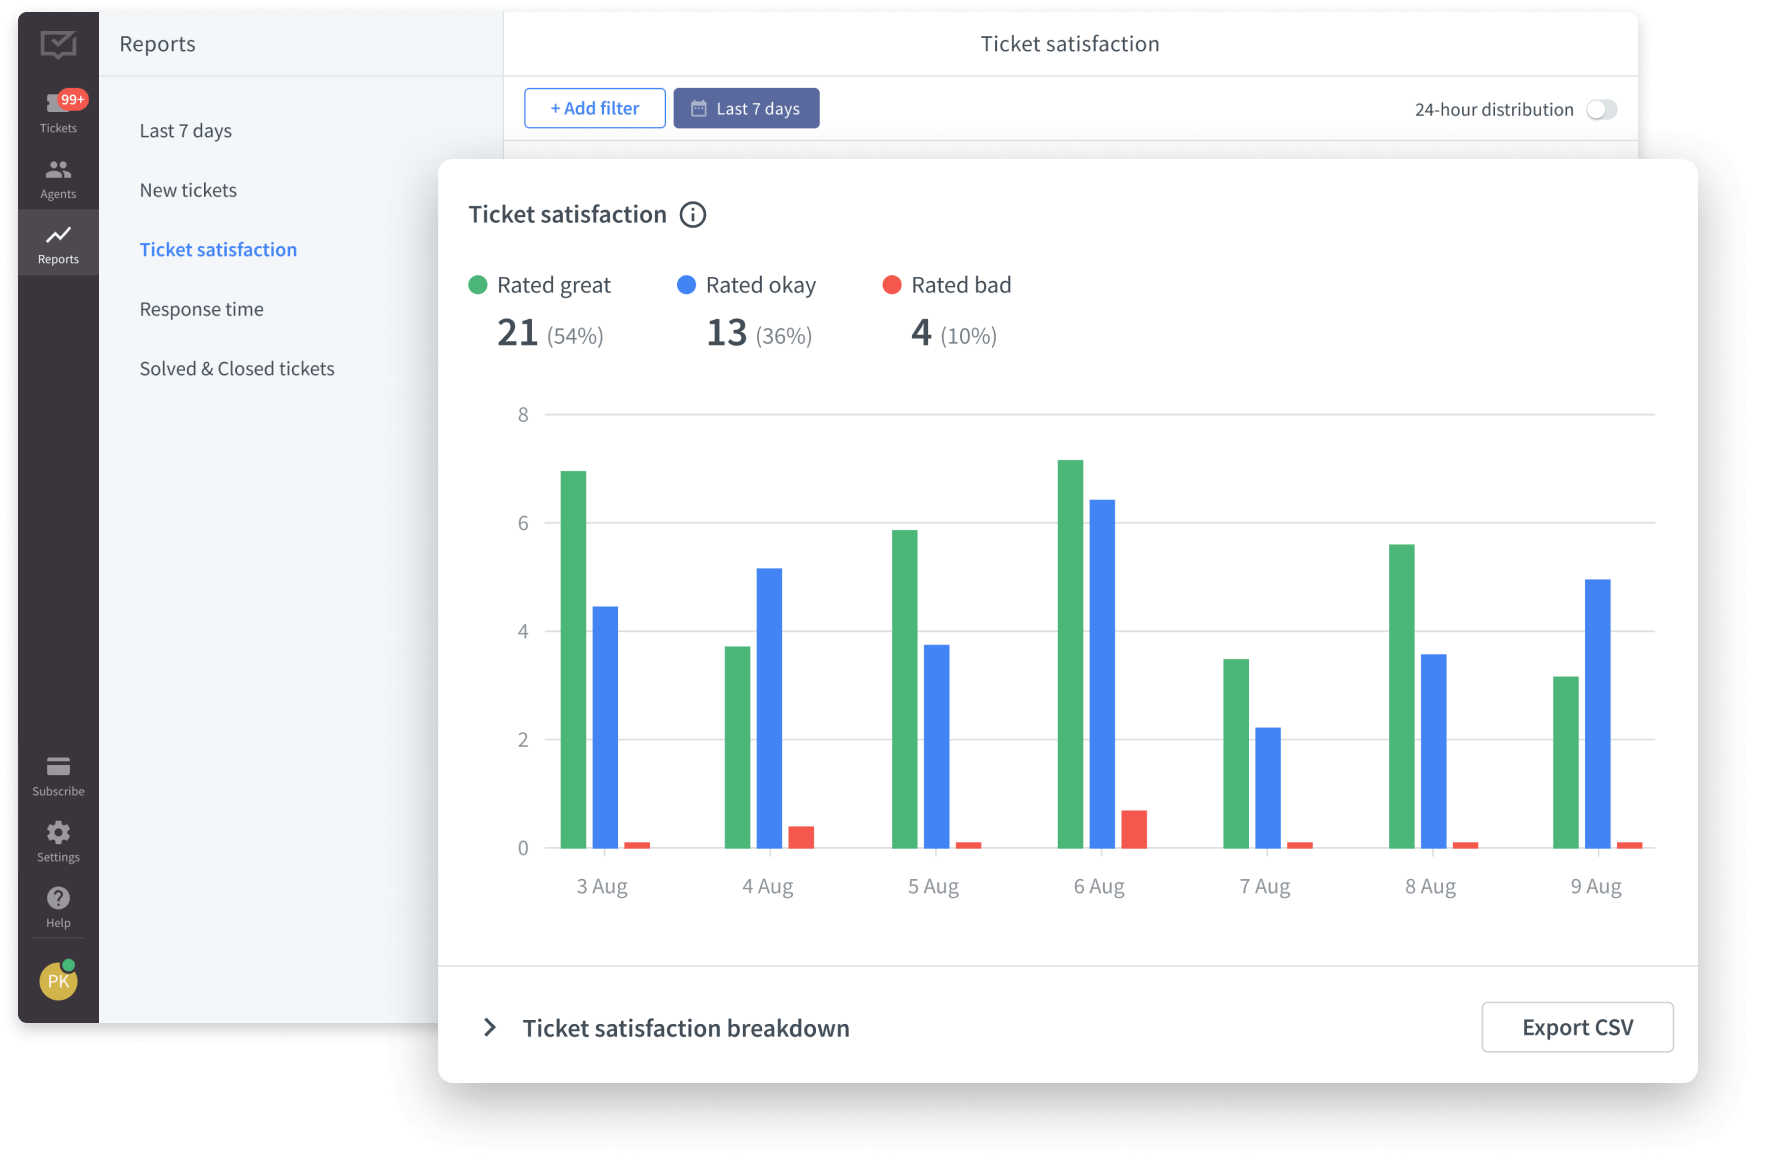Click the Export CSV button

[x=1577, y=1027]
